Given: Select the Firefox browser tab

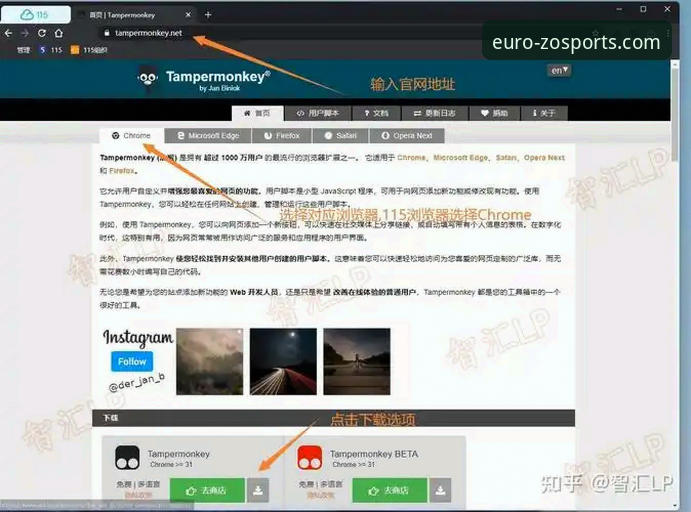Looking at the screenshot, I should 282,136.
